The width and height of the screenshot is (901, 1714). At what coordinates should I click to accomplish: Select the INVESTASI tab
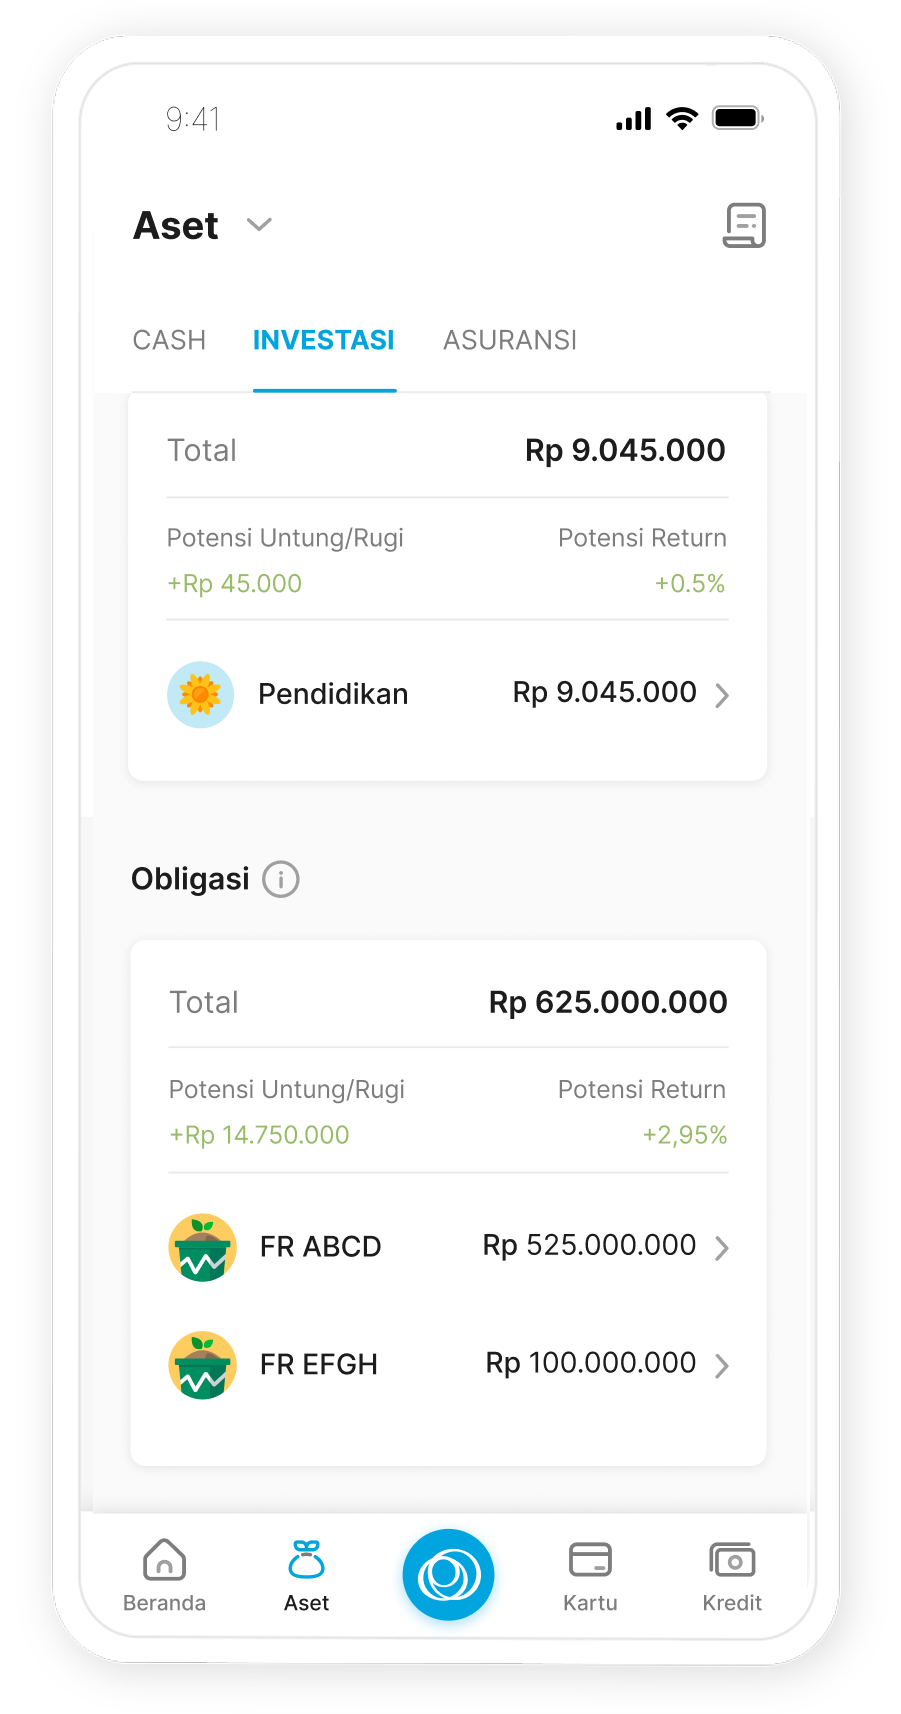(x=324, y=340)
